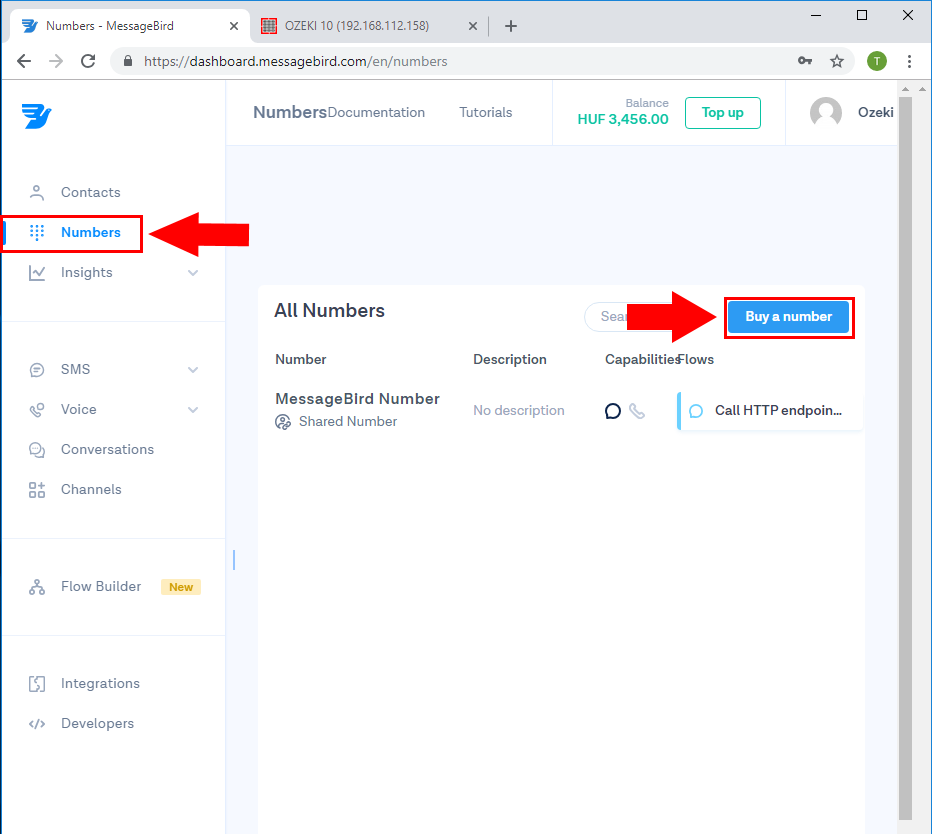Viewport: 932px width, 834px height.
Task: Click the Call HTTP endpoint flow
Action: (770, 411)
